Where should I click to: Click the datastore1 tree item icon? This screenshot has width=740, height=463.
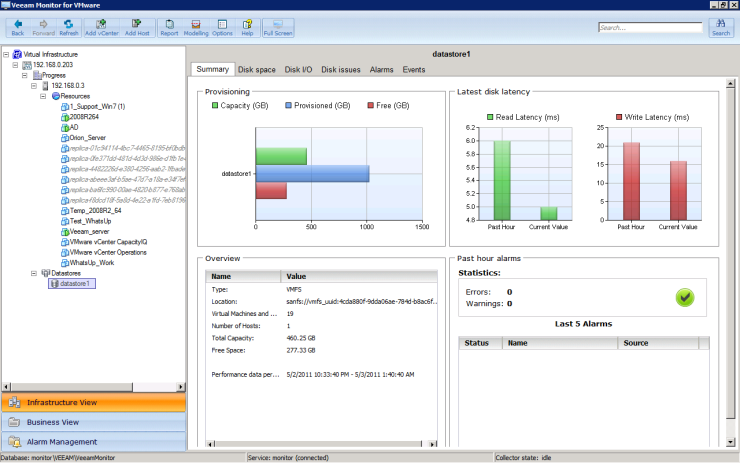click(55, 284)
